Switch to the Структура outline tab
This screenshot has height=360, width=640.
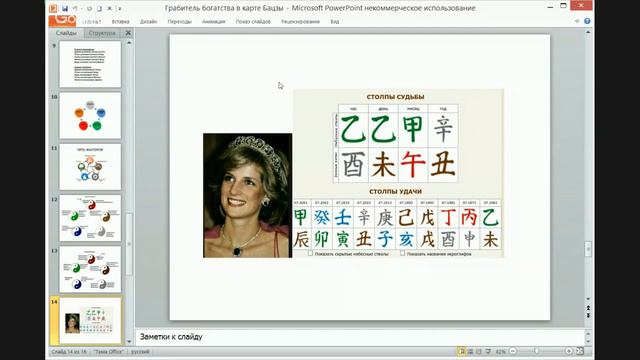[102, 33]
